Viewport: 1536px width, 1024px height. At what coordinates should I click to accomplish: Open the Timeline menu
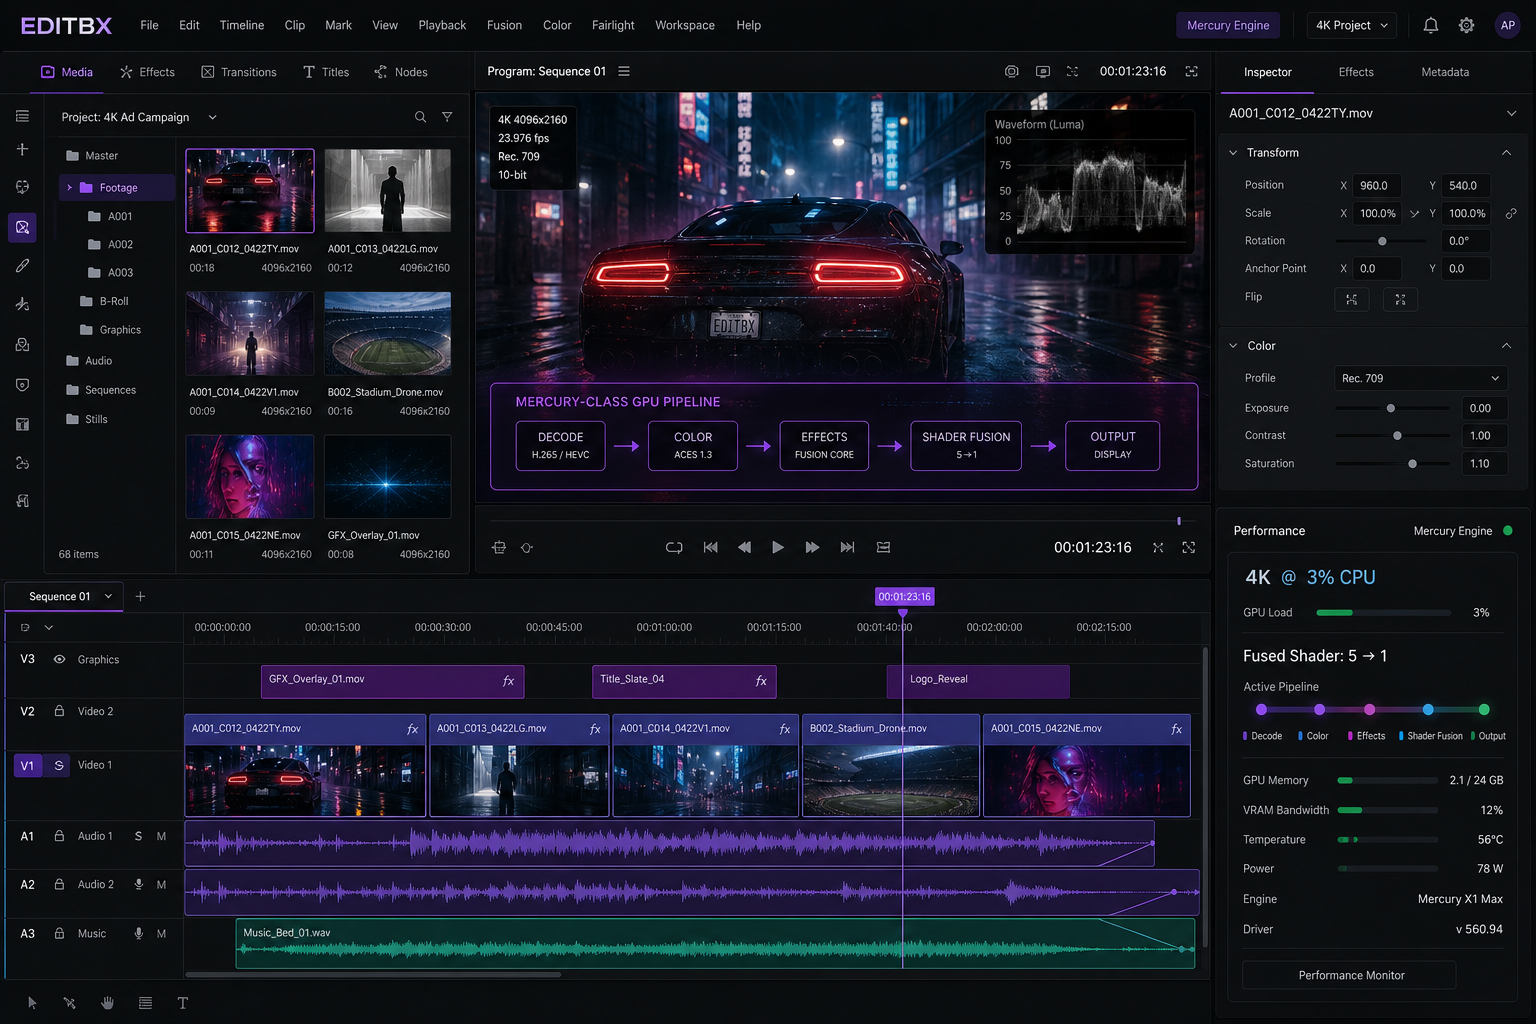click(x=242, y=25)
